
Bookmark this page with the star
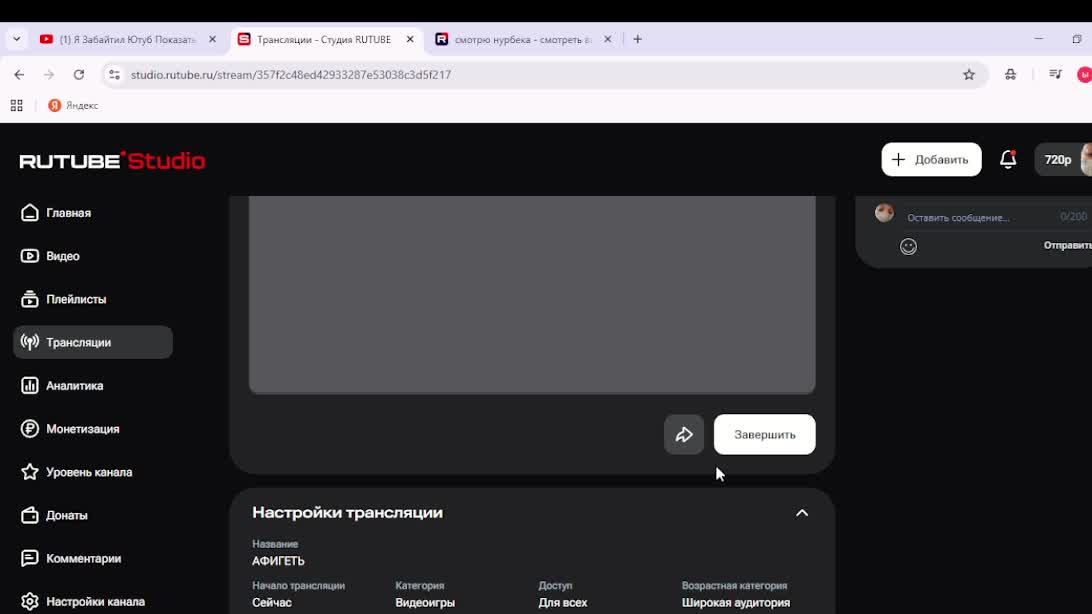pyautogui.click(x=969, y=74)
